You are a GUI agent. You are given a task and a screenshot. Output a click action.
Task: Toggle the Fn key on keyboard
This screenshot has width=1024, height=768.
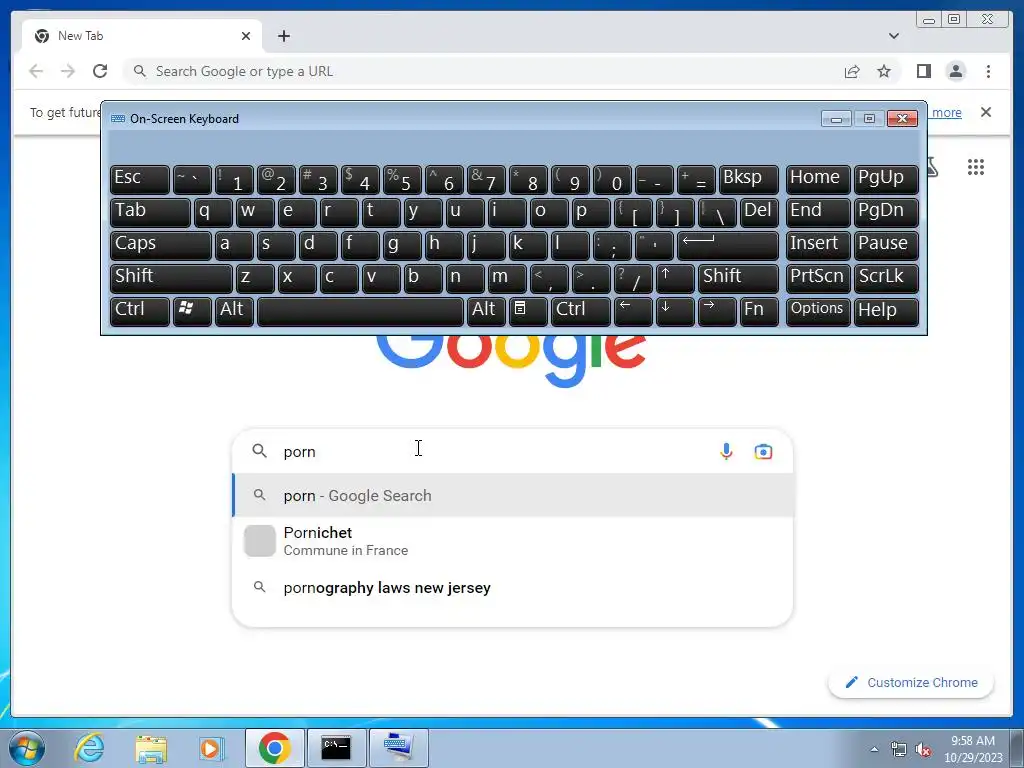pyautogui.click(x=759, y=311)
